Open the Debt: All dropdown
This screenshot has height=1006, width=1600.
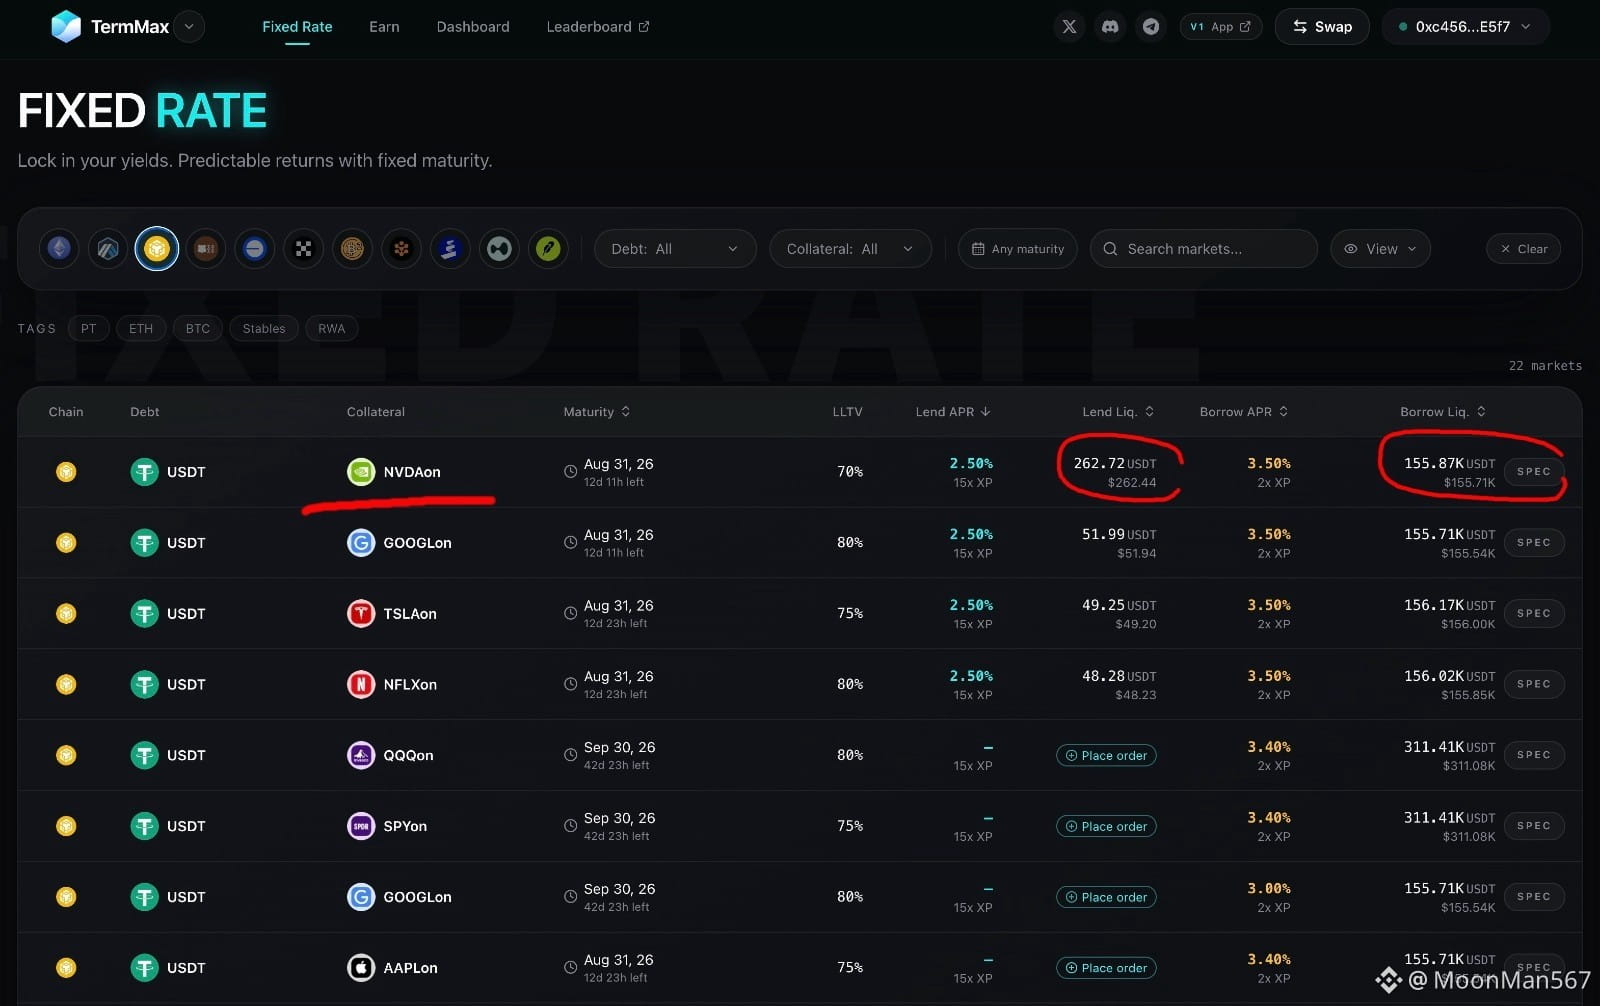(675, 249)
